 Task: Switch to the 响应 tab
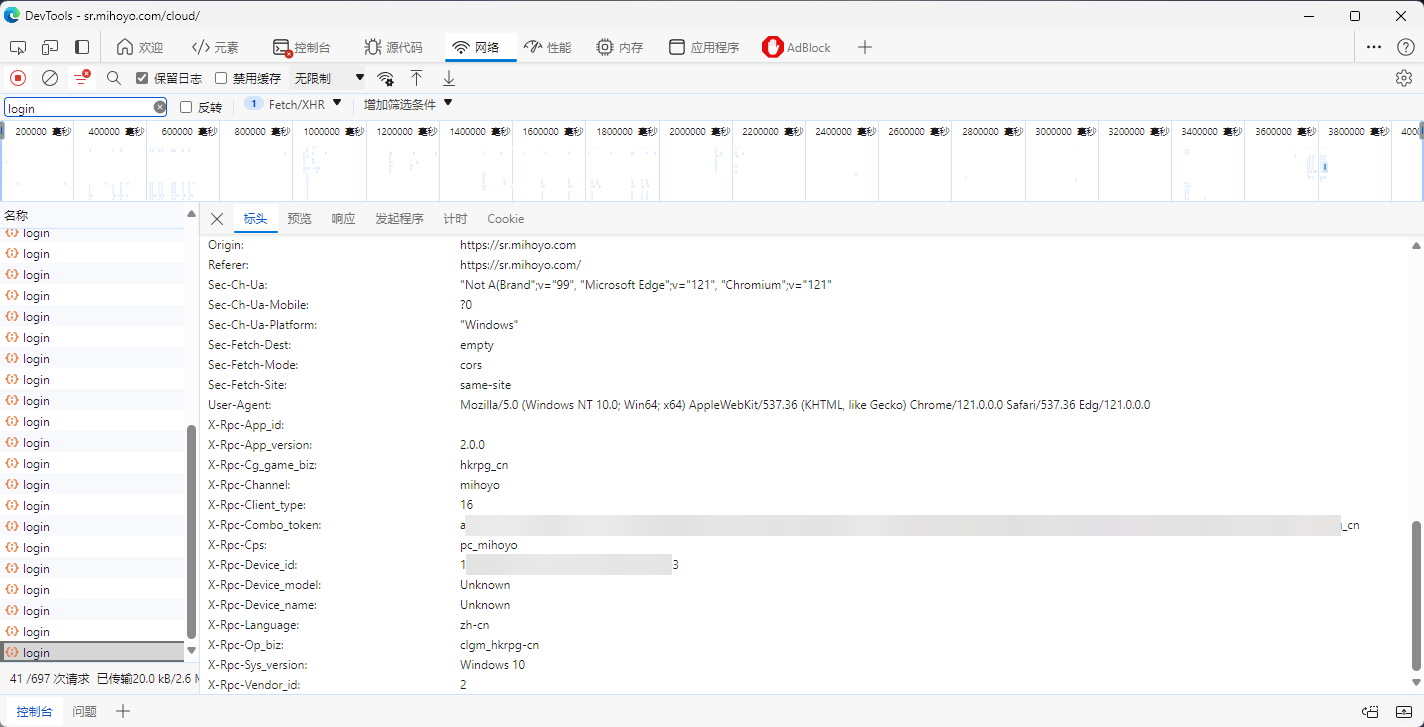343,219
